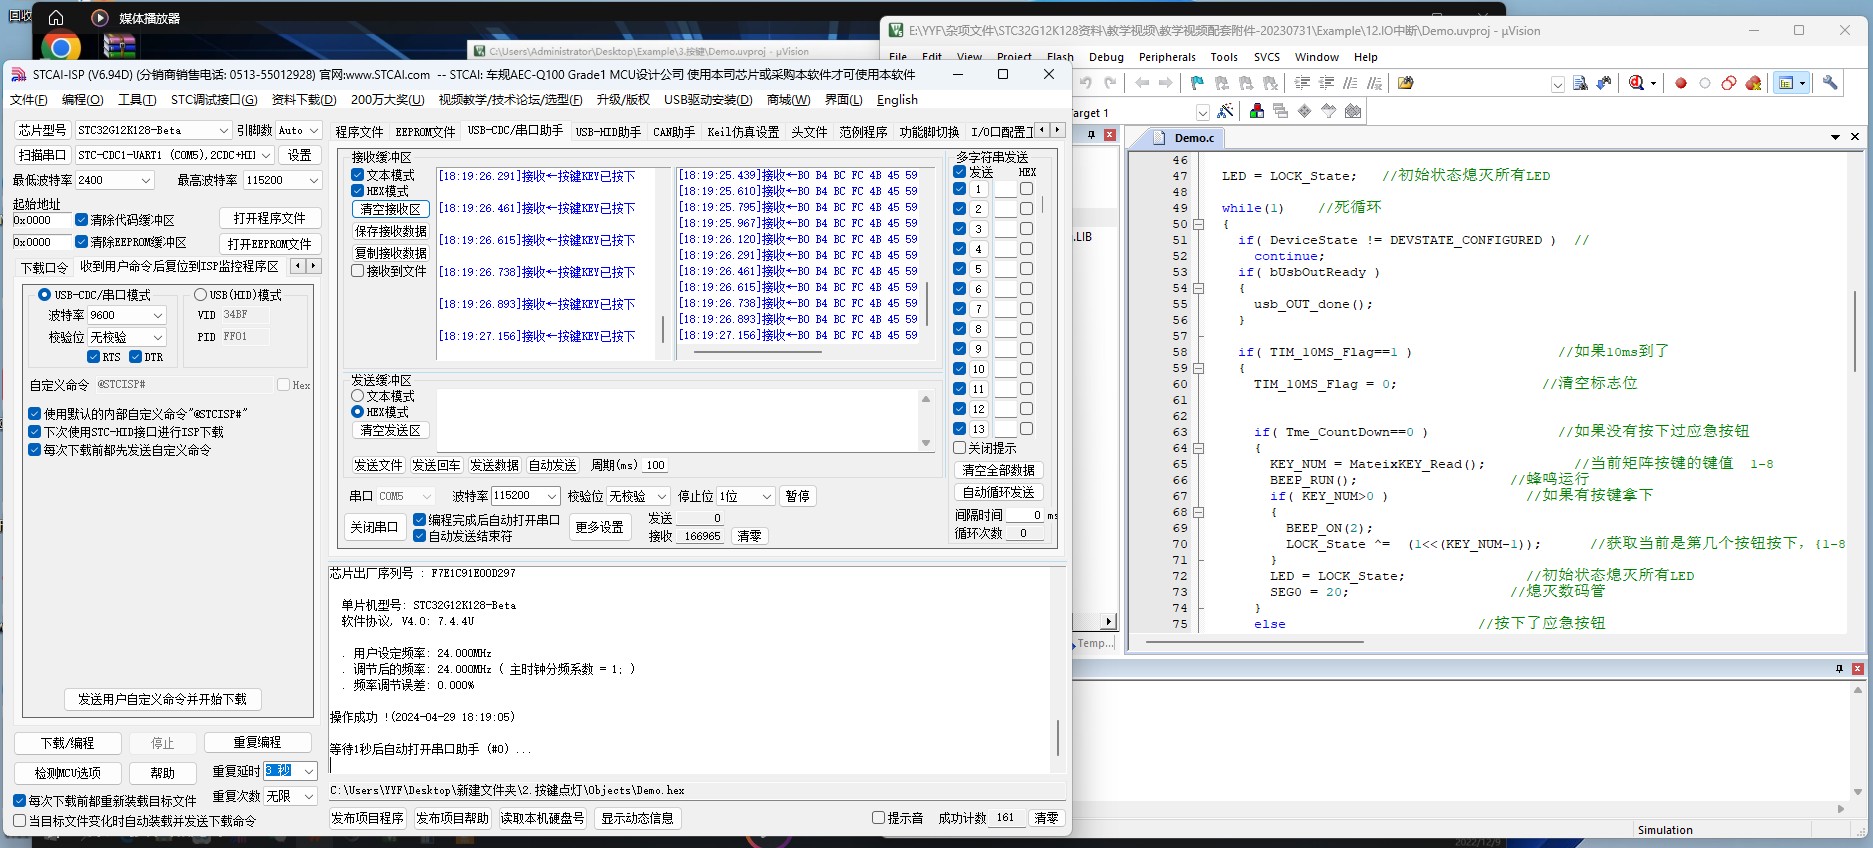Unindent selected lines in µVision
Screen dimensions: 1873x848
(1326, 83)
